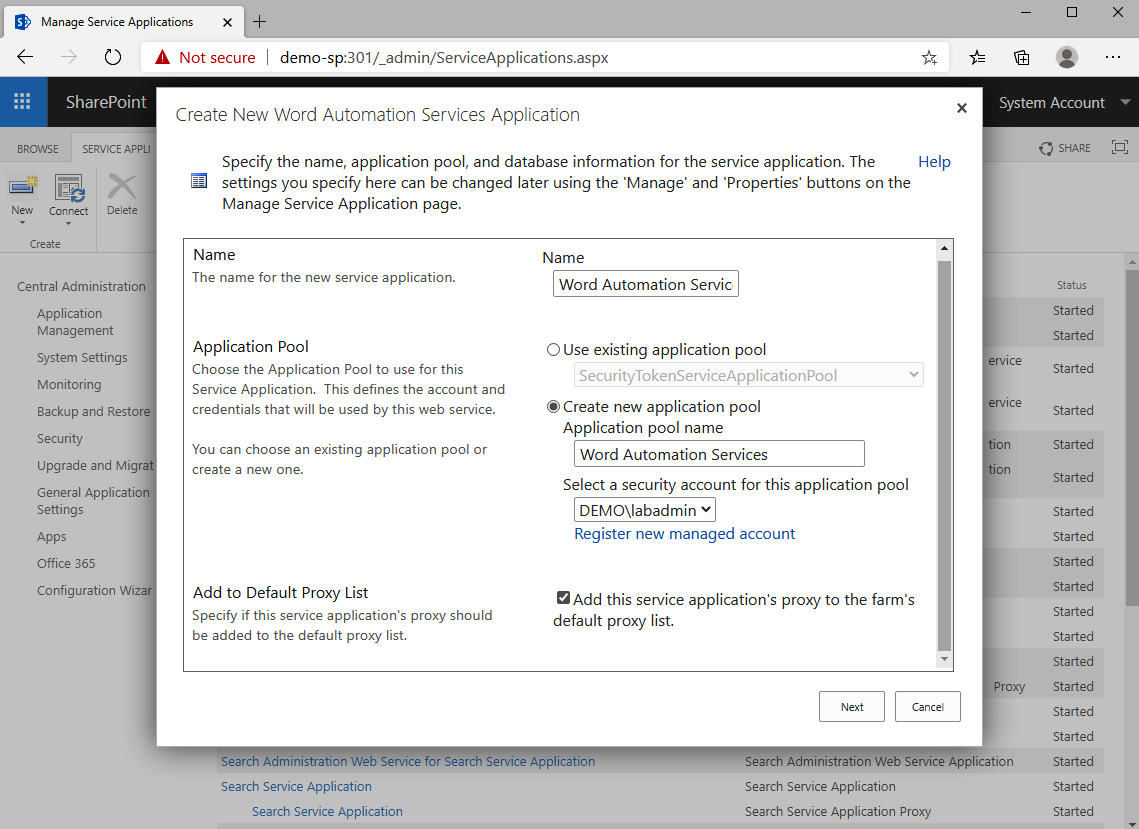Open the Configuration Wizards link
The width and height of the screenshot is (1139, 829).
94,590
